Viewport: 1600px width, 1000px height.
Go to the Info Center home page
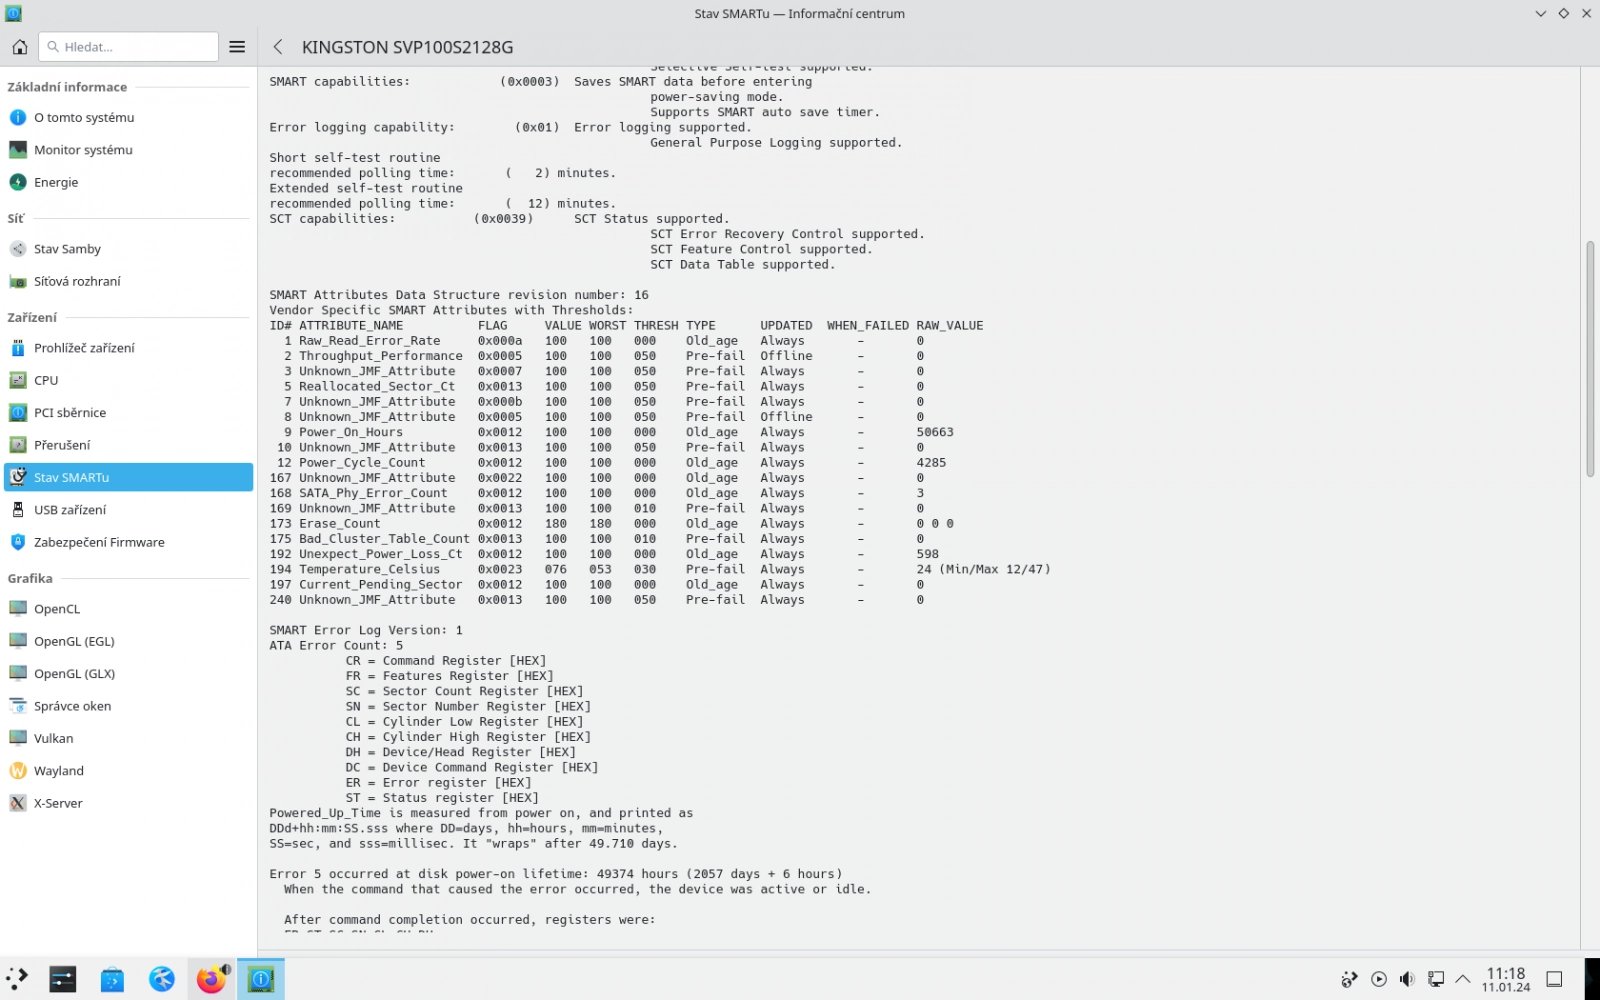coord(20,47)
